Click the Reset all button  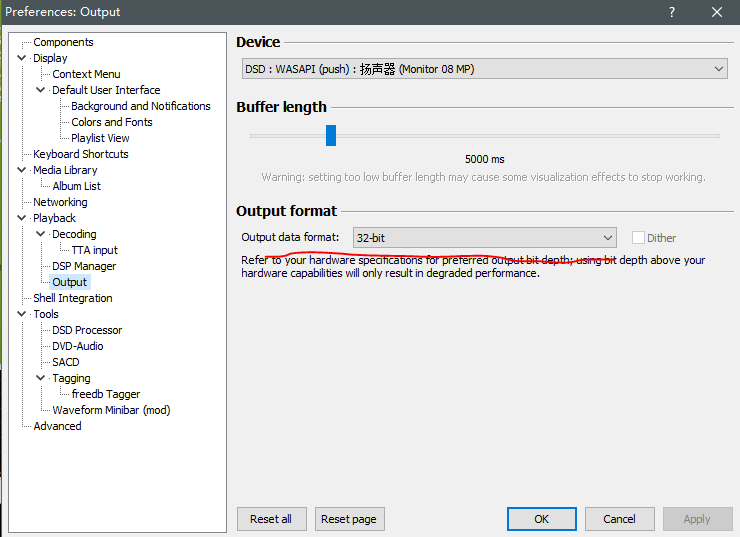271,519
